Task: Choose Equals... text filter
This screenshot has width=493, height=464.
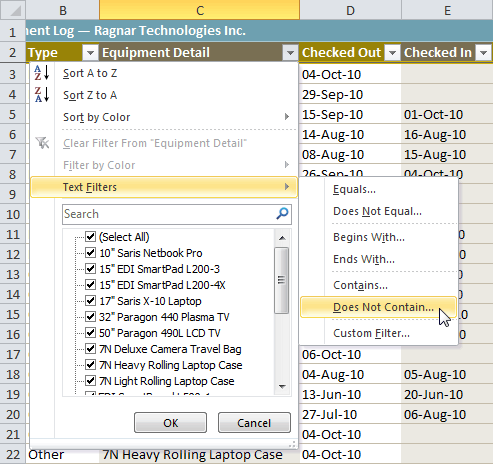Action: (x=379, y=189)
